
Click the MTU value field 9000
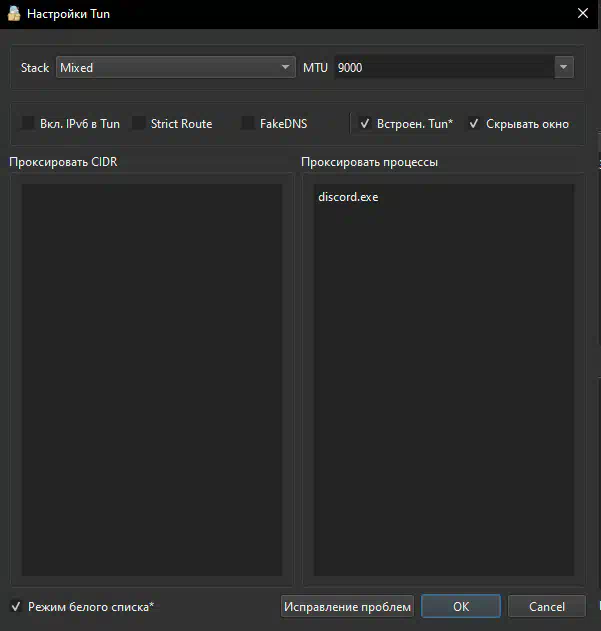tap(444, 67)
